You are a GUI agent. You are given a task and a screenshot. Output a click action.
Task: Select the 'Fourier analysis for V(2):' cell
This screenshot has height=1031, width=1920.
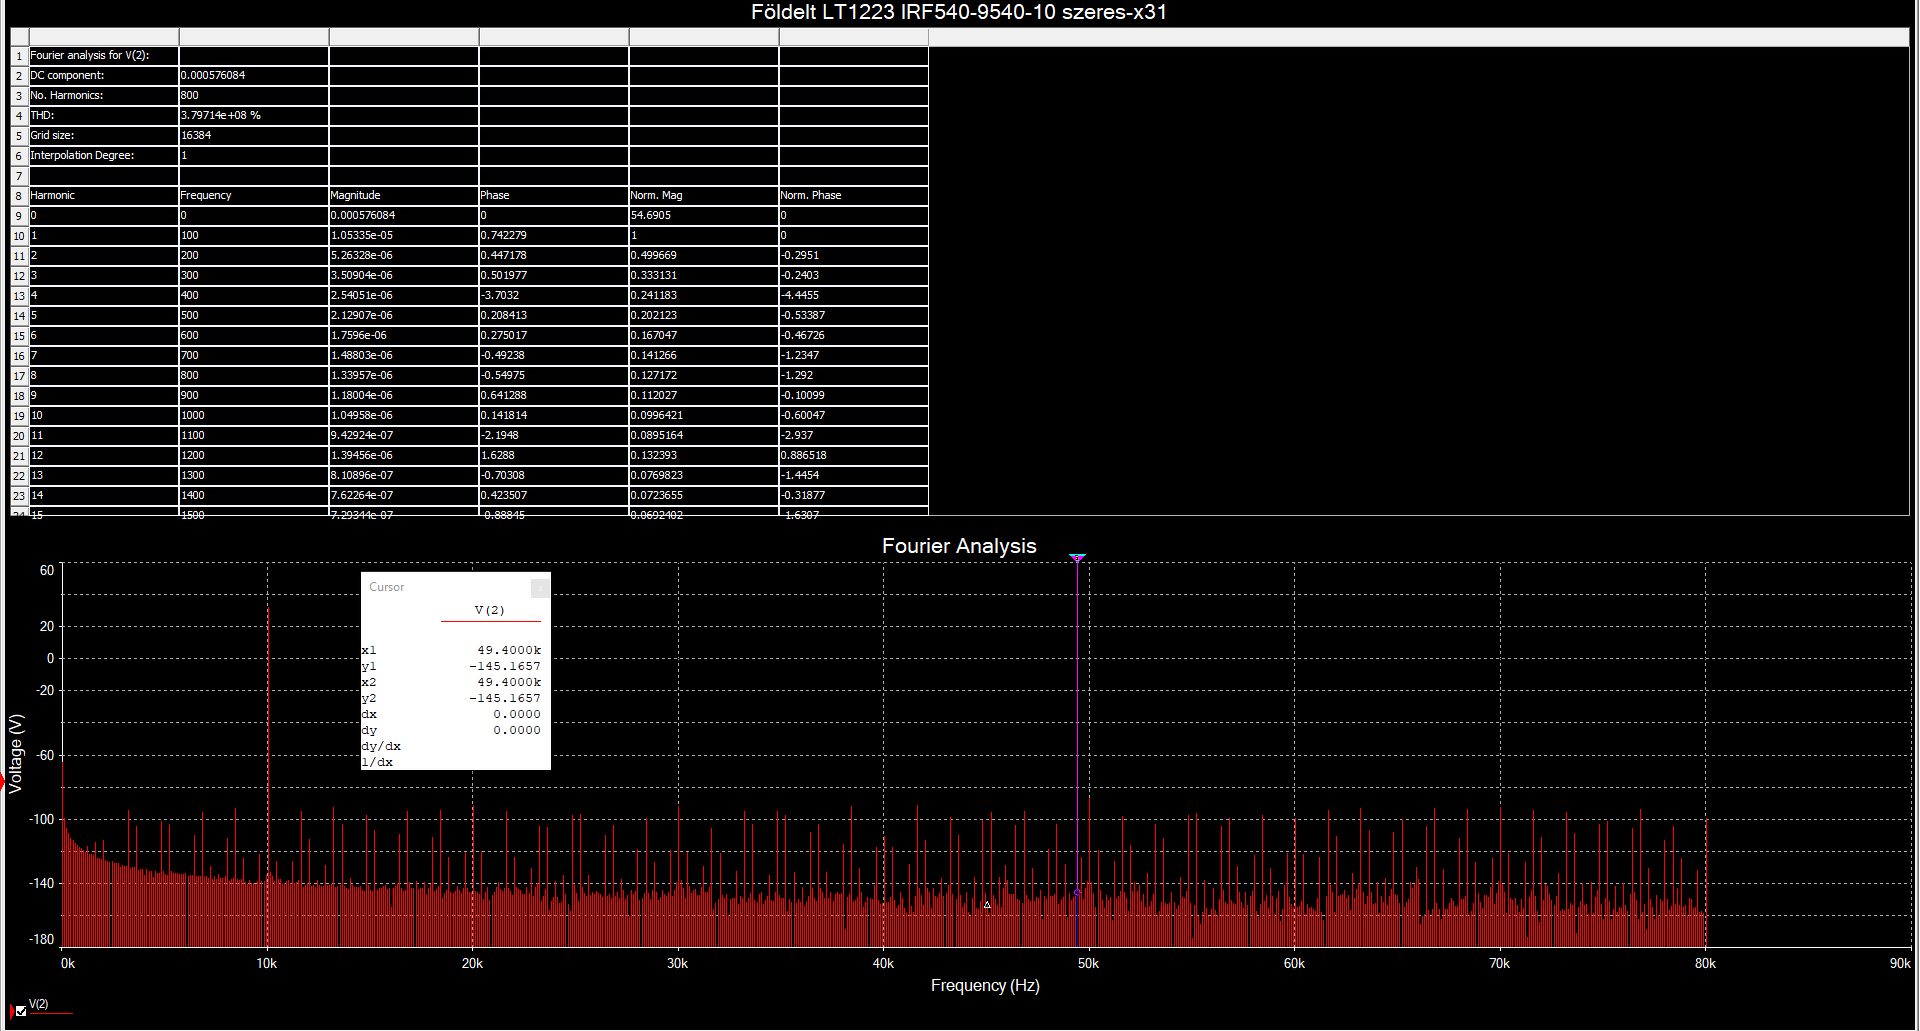[104, 55]
